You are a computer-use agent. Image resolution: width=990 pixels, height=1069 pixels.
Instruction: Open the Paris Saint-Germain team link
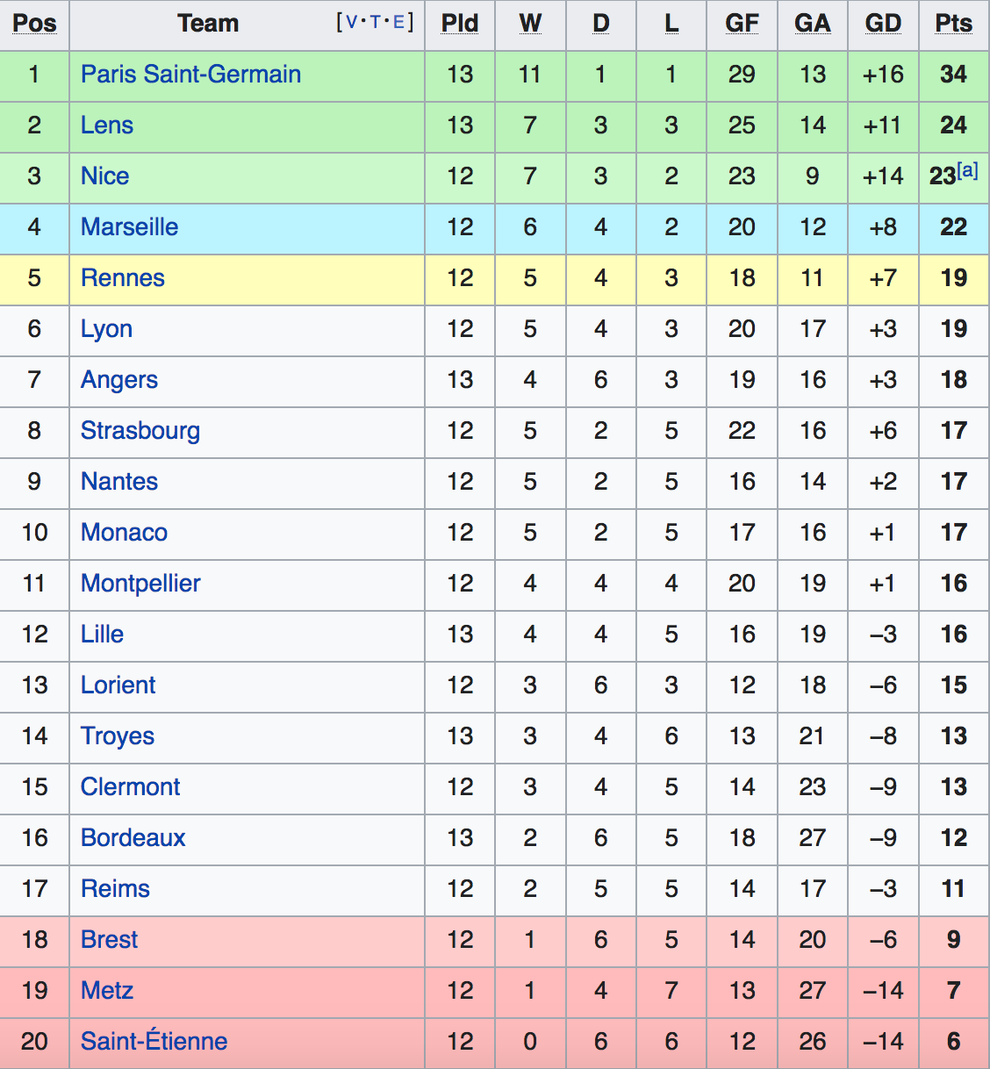pyautogui.click(x=190, y=74)
